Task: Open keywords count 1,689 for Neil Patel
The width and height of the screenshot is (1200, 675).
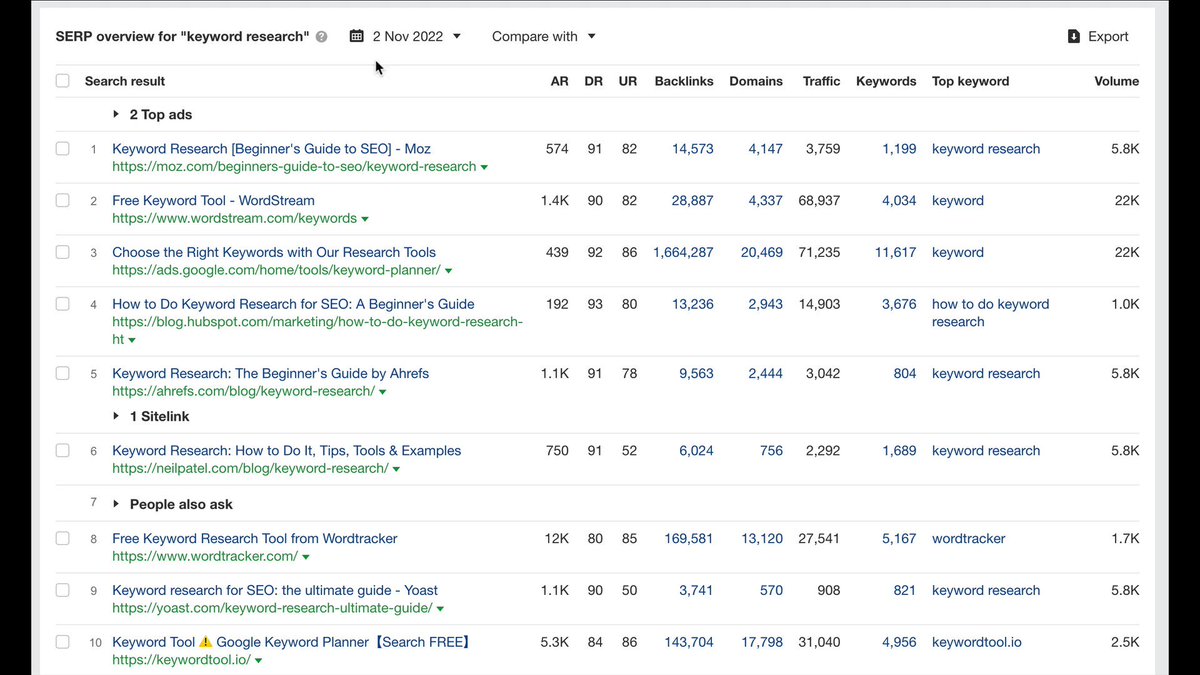Action: pyautogui.click(x=899, y=451)
